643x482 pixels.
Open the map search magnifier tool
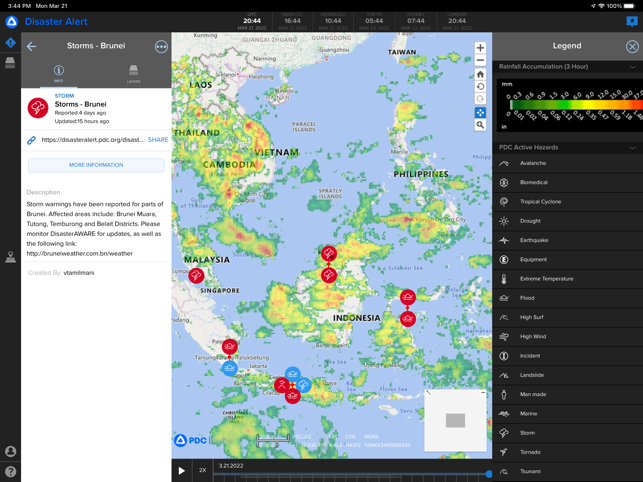click(480, 125)
